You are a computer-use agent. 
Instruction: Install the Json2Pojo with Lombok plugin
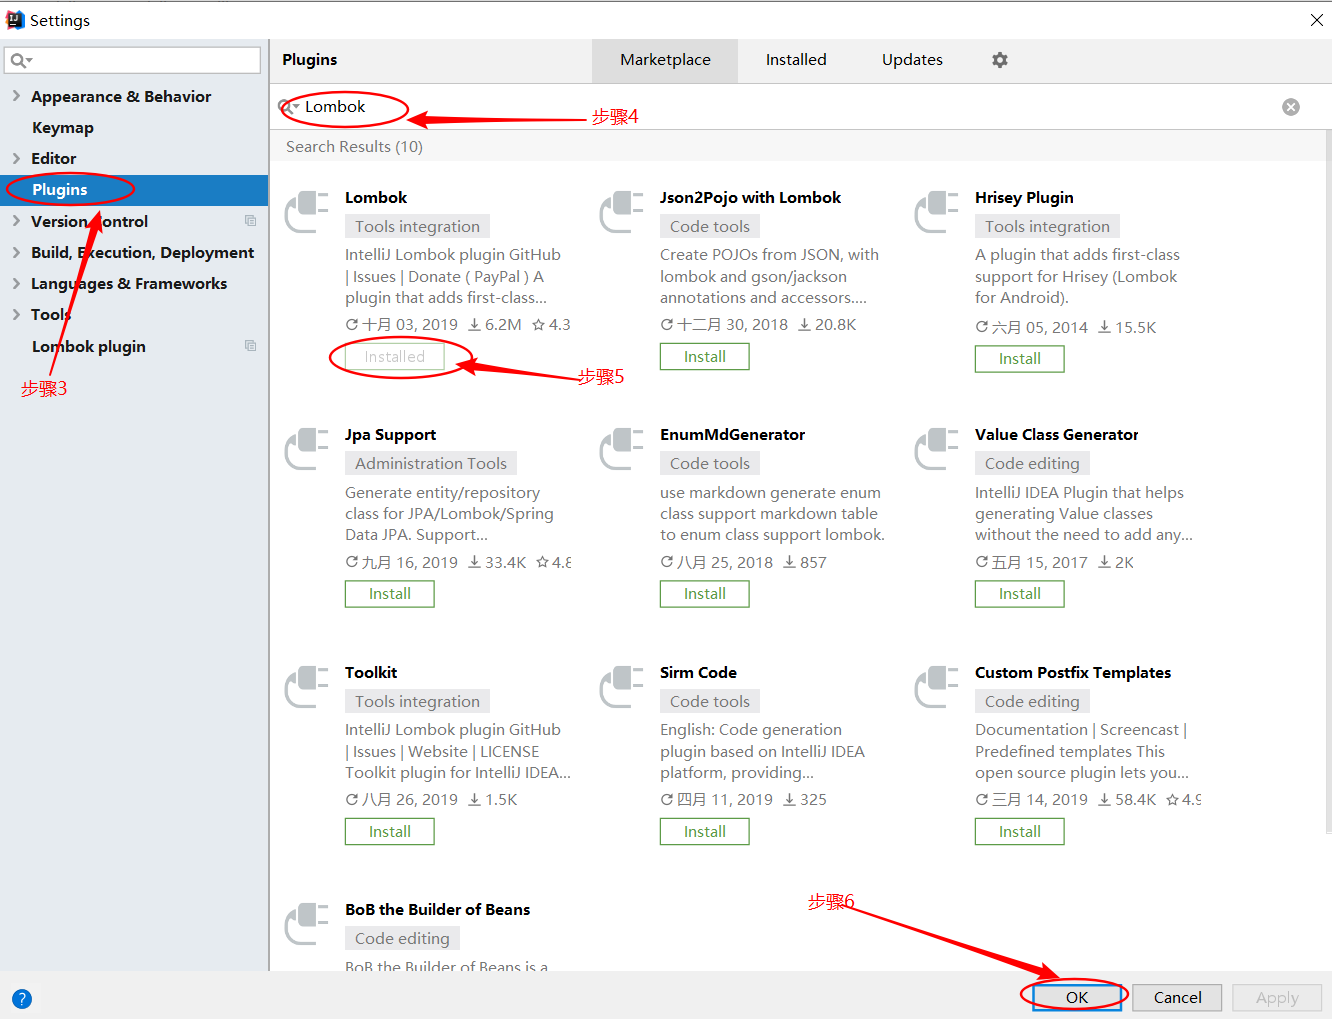click(705, 357)
